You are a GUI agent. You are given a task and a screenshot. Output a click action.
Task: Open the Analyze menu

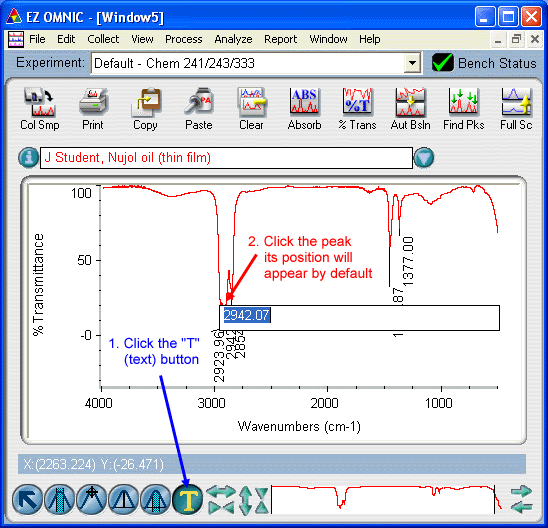(x=233, y=39)
